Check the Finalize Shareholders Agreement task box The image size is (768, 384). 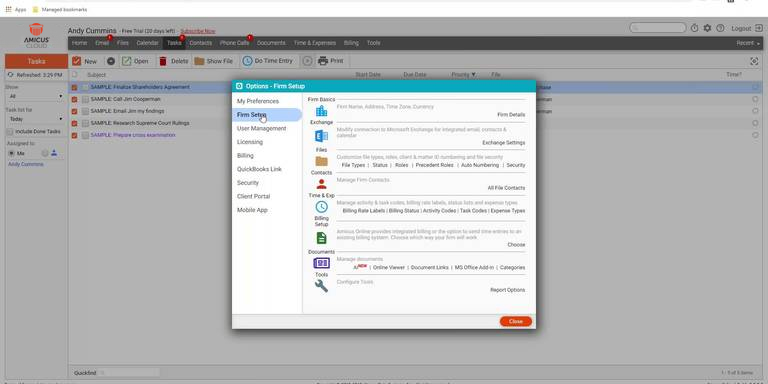point(86,87)
